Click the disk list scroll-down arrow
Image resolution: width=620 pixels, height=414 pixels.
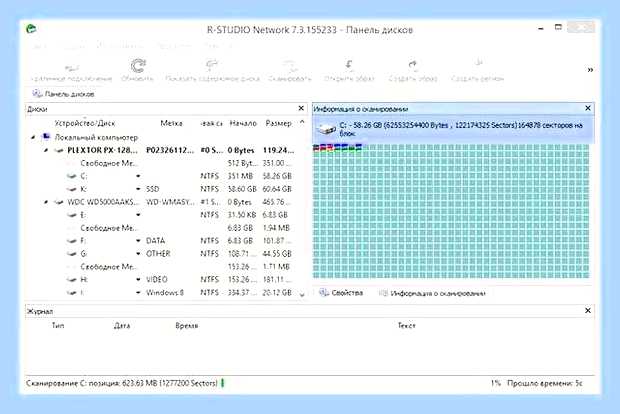[x=302, y=295]
